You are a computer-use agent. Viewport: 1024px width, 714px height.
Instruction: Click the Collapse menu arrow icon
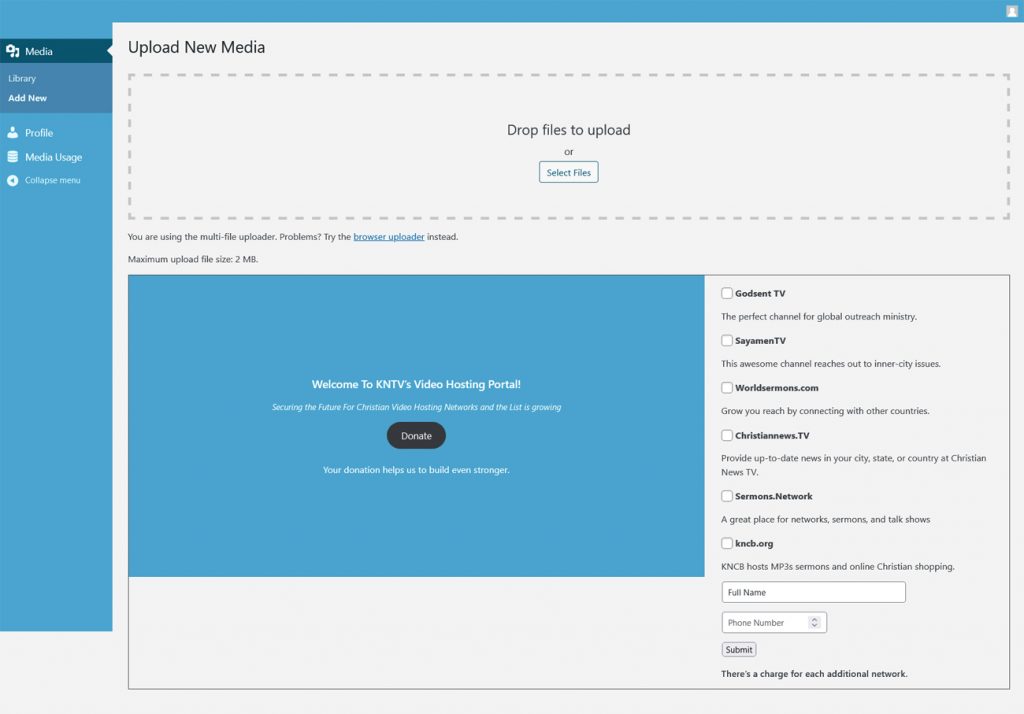(13, 181)
